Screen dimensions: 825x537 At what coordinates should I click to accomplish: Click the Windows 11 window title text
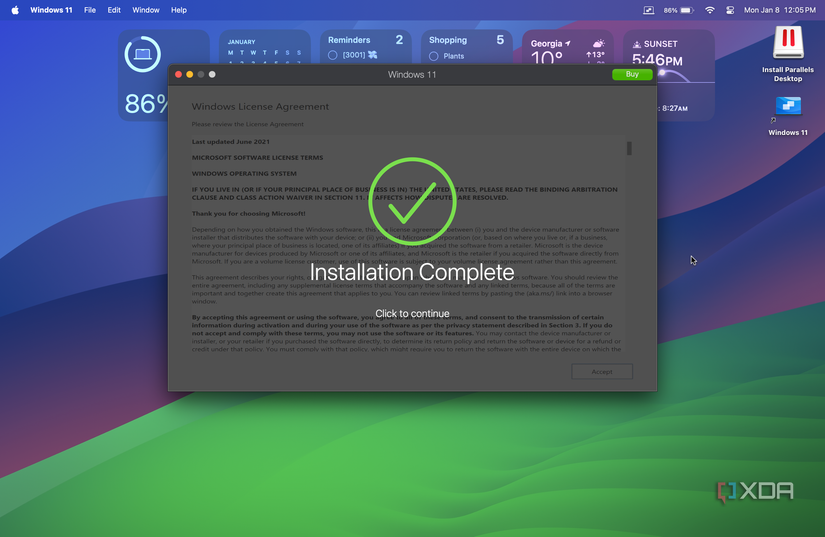click(412, 75)
